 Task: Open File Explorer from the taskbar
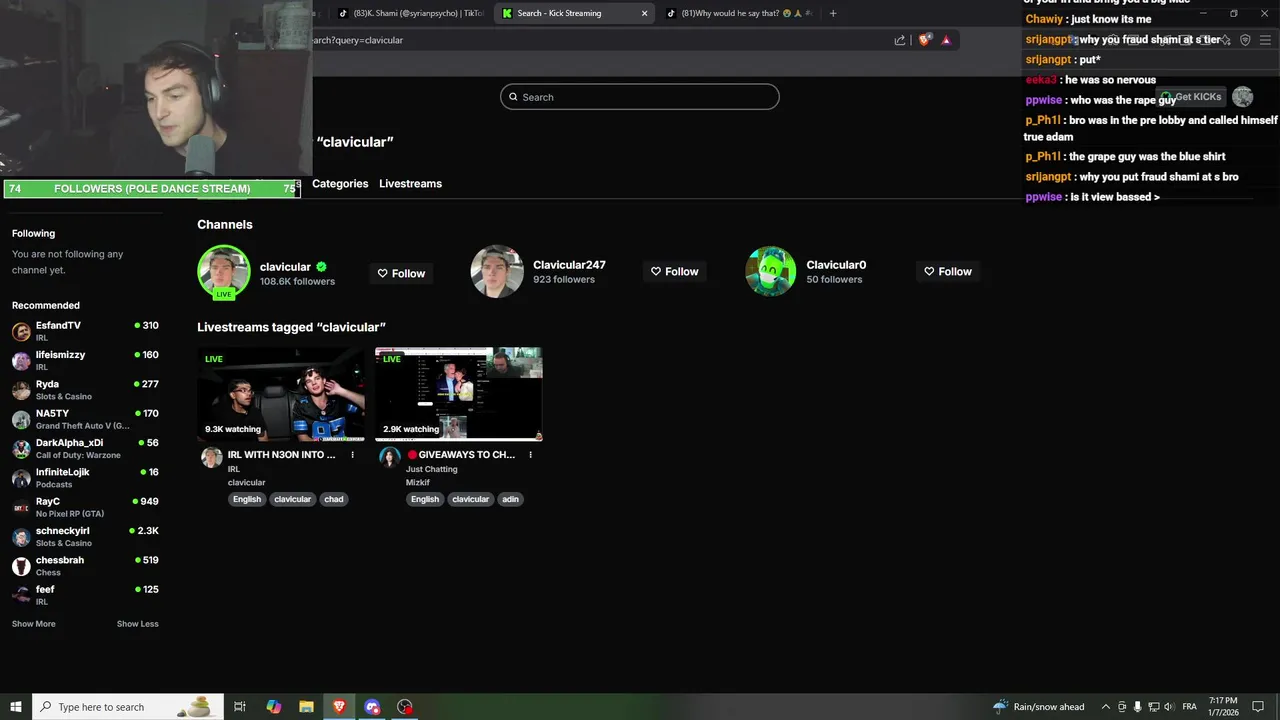(306, 707)
